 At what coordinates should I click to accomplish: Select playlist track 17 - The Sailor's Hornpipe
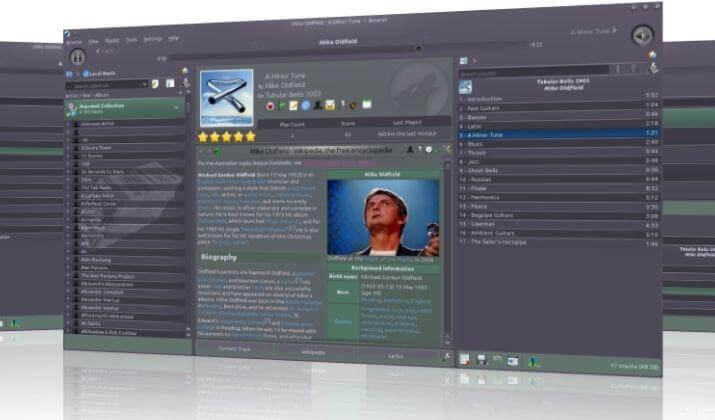coord(559,242)
